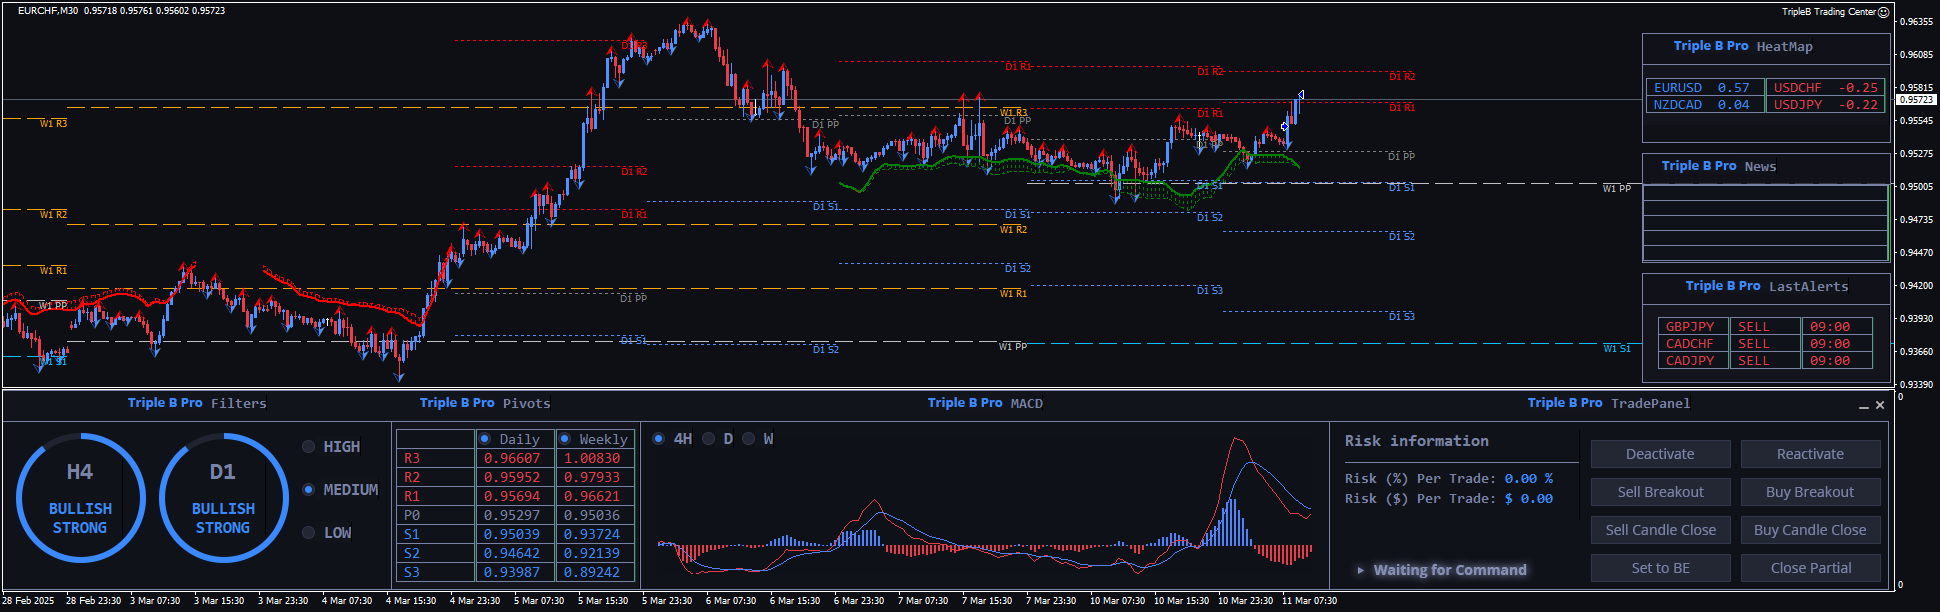Click the current price marker on the price axis
1940x612 pixels.
(1916, 100)
